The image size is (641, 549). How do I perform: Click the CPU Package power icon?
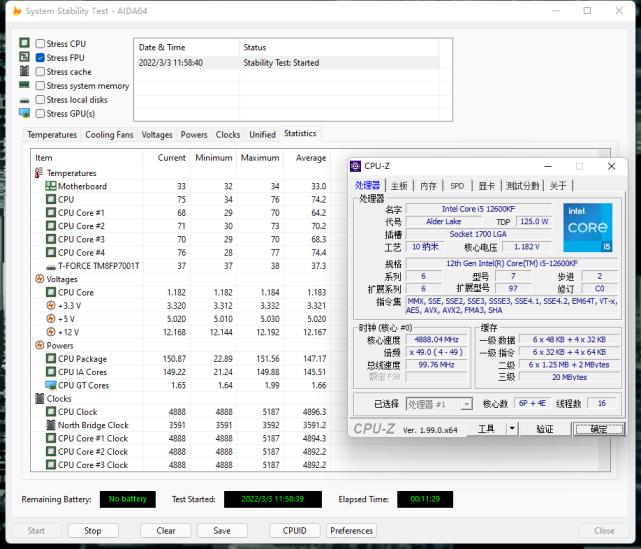click(x=51, y=359)
